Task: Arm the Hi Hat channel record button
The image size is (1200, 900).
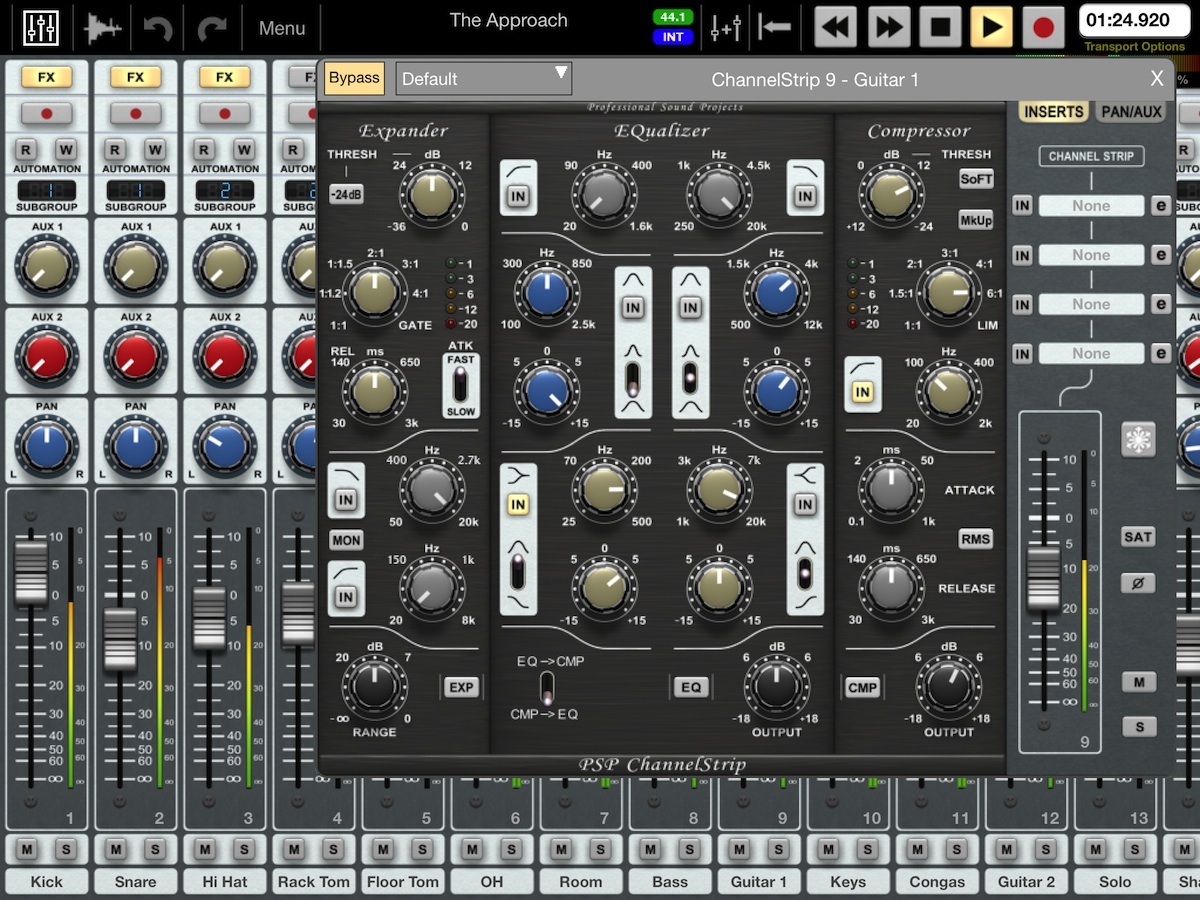Action: (x=224, y=114)
